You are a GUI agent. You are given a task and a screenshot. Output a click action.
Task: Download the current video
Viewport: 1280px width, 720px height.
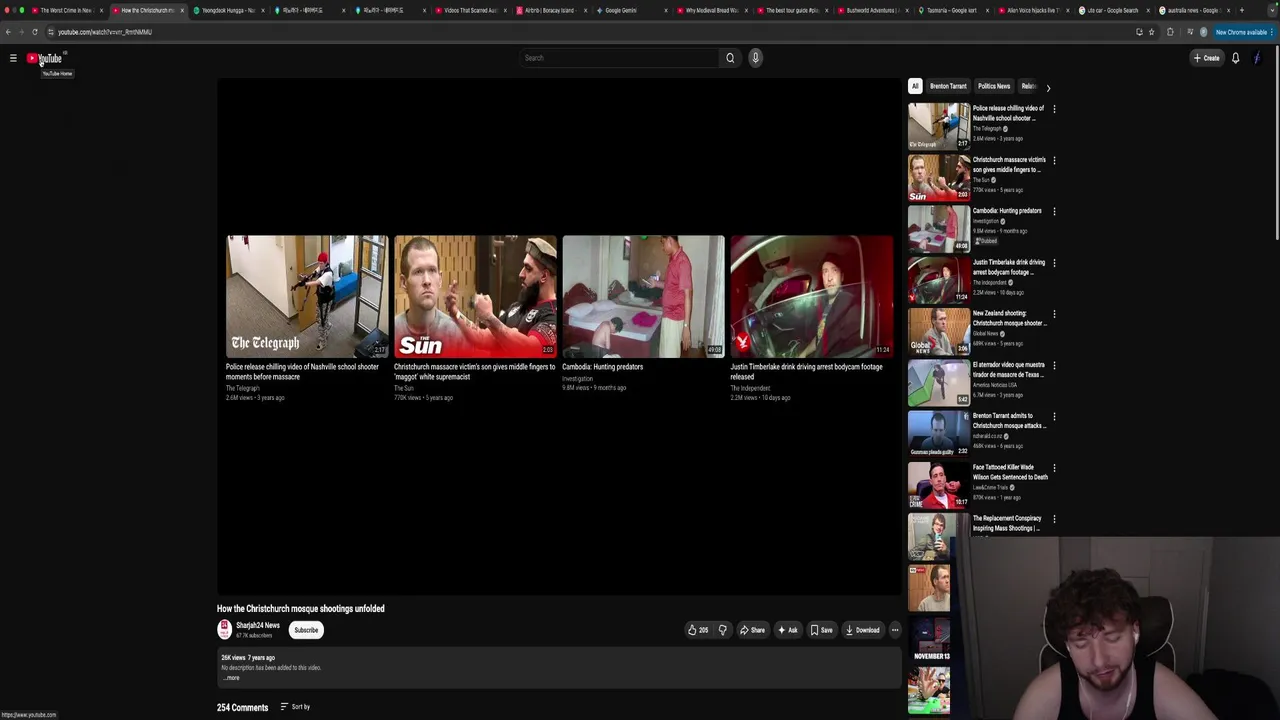point(863,630)
